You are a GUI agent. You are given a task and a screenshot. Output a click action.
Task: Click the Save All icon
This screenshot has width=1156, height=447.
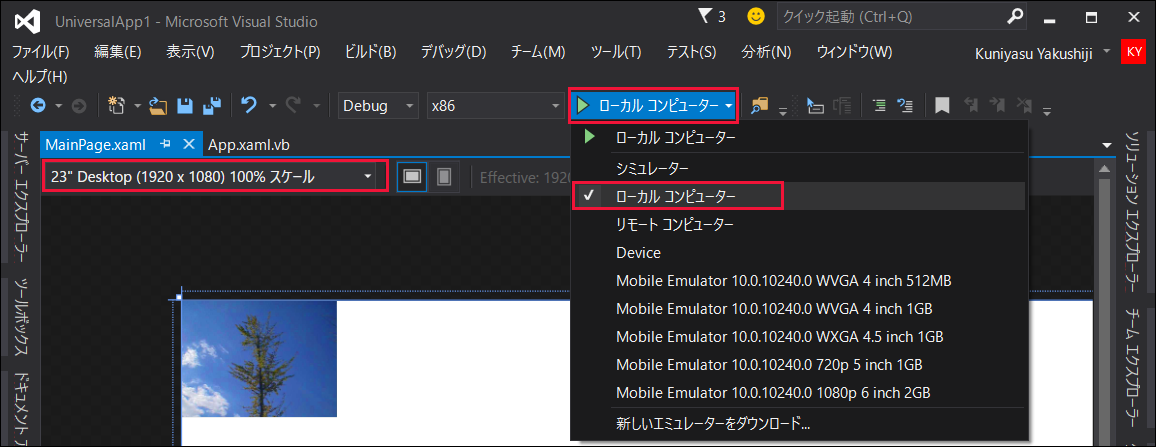pos(212,106)
